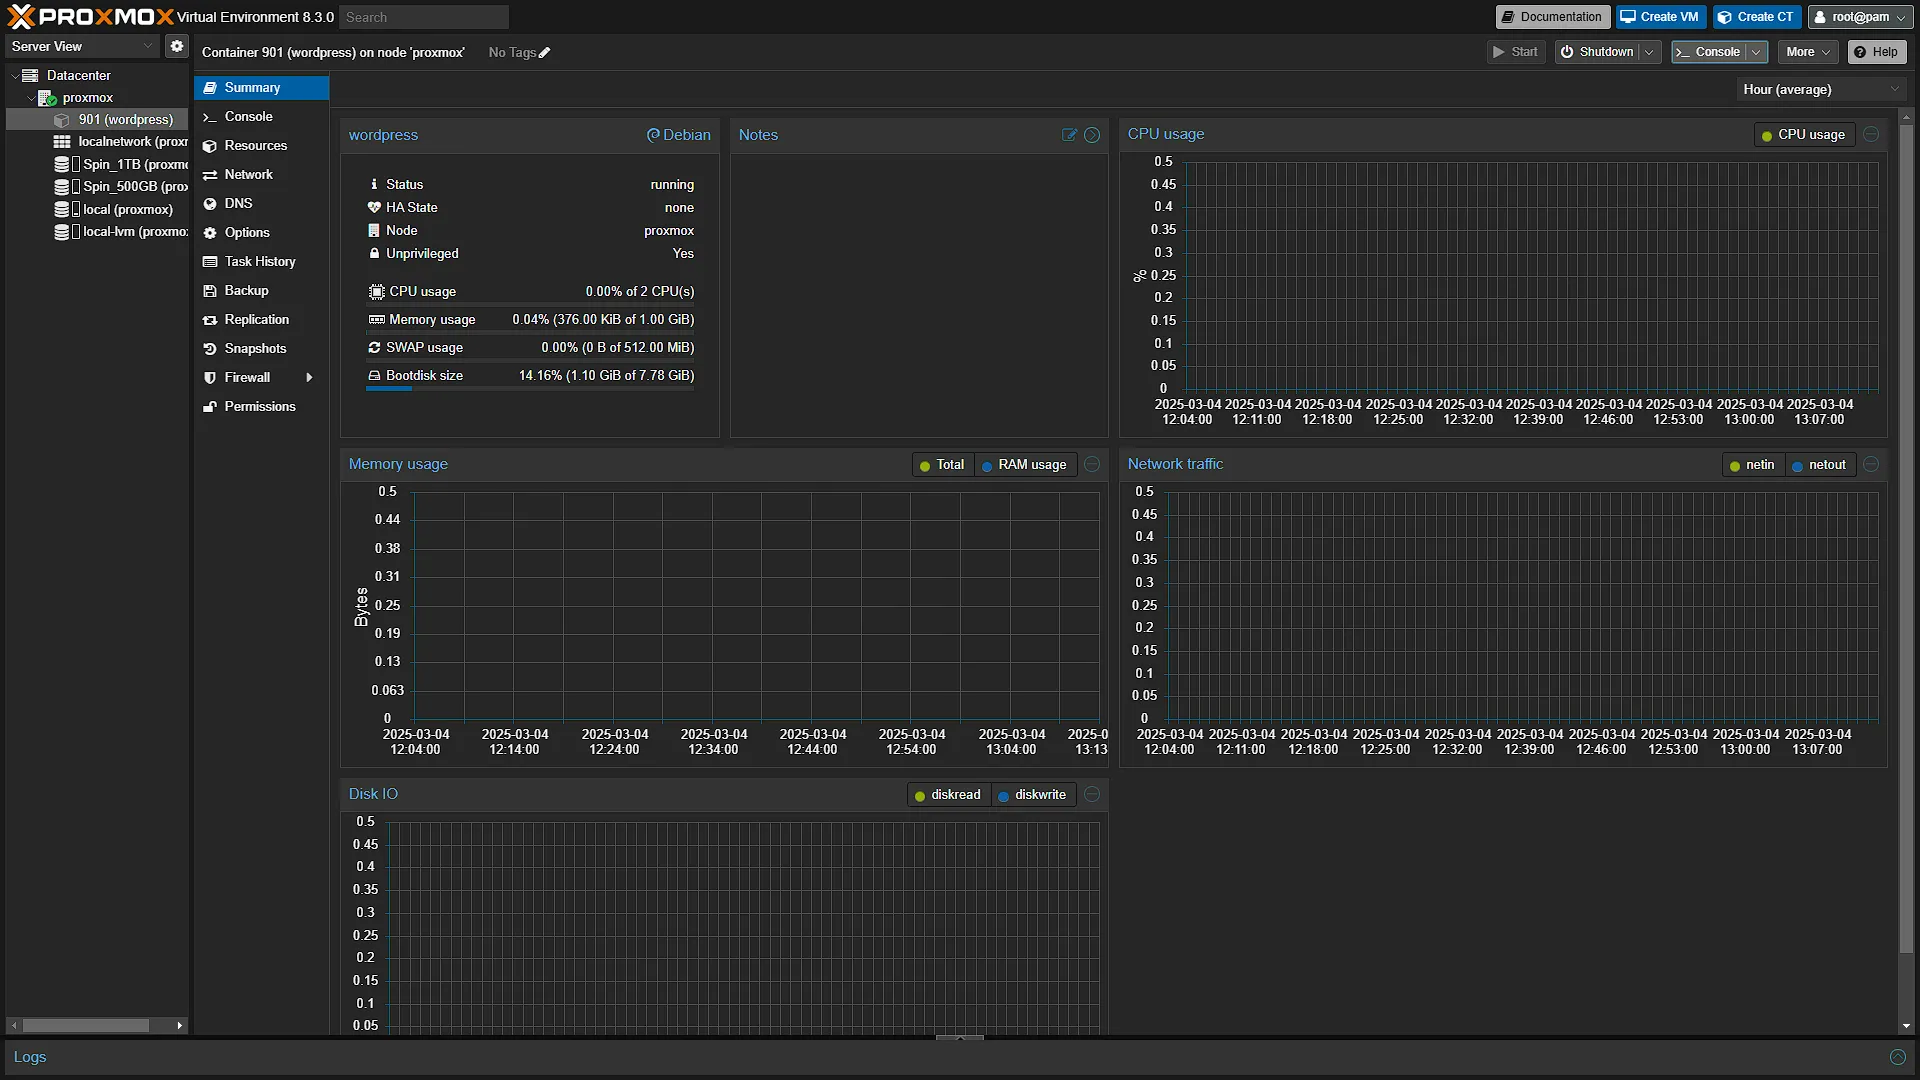Click the Server View settings gear icon
Image resolution: width=1920 pixels, height=1080 pixels.
tap(177, 46)
